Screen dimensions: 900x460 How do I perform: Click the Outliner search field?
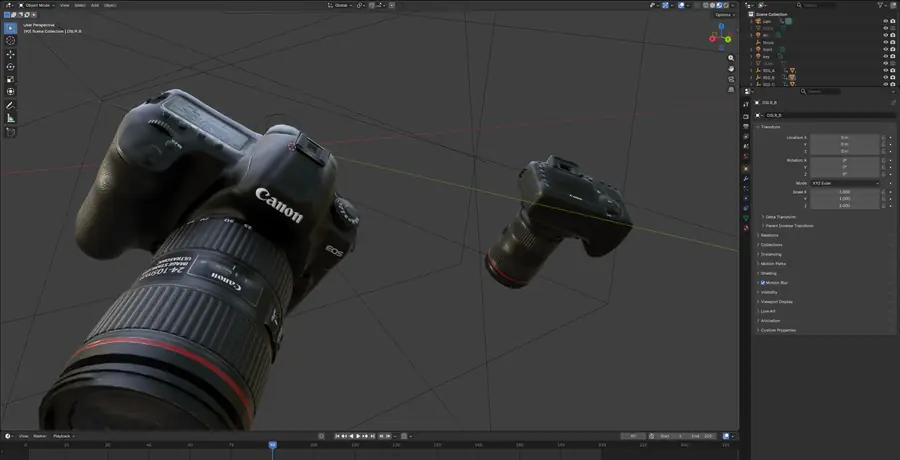click(x=818, y=5)
